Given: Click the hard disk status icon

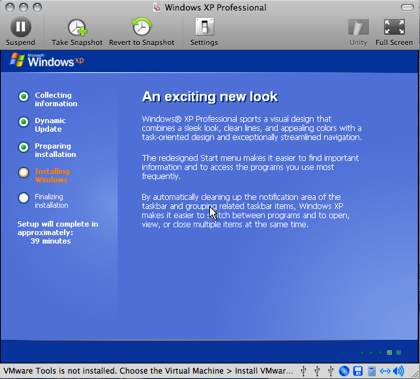Looking at the screenshot, I should tap(372, 371).
